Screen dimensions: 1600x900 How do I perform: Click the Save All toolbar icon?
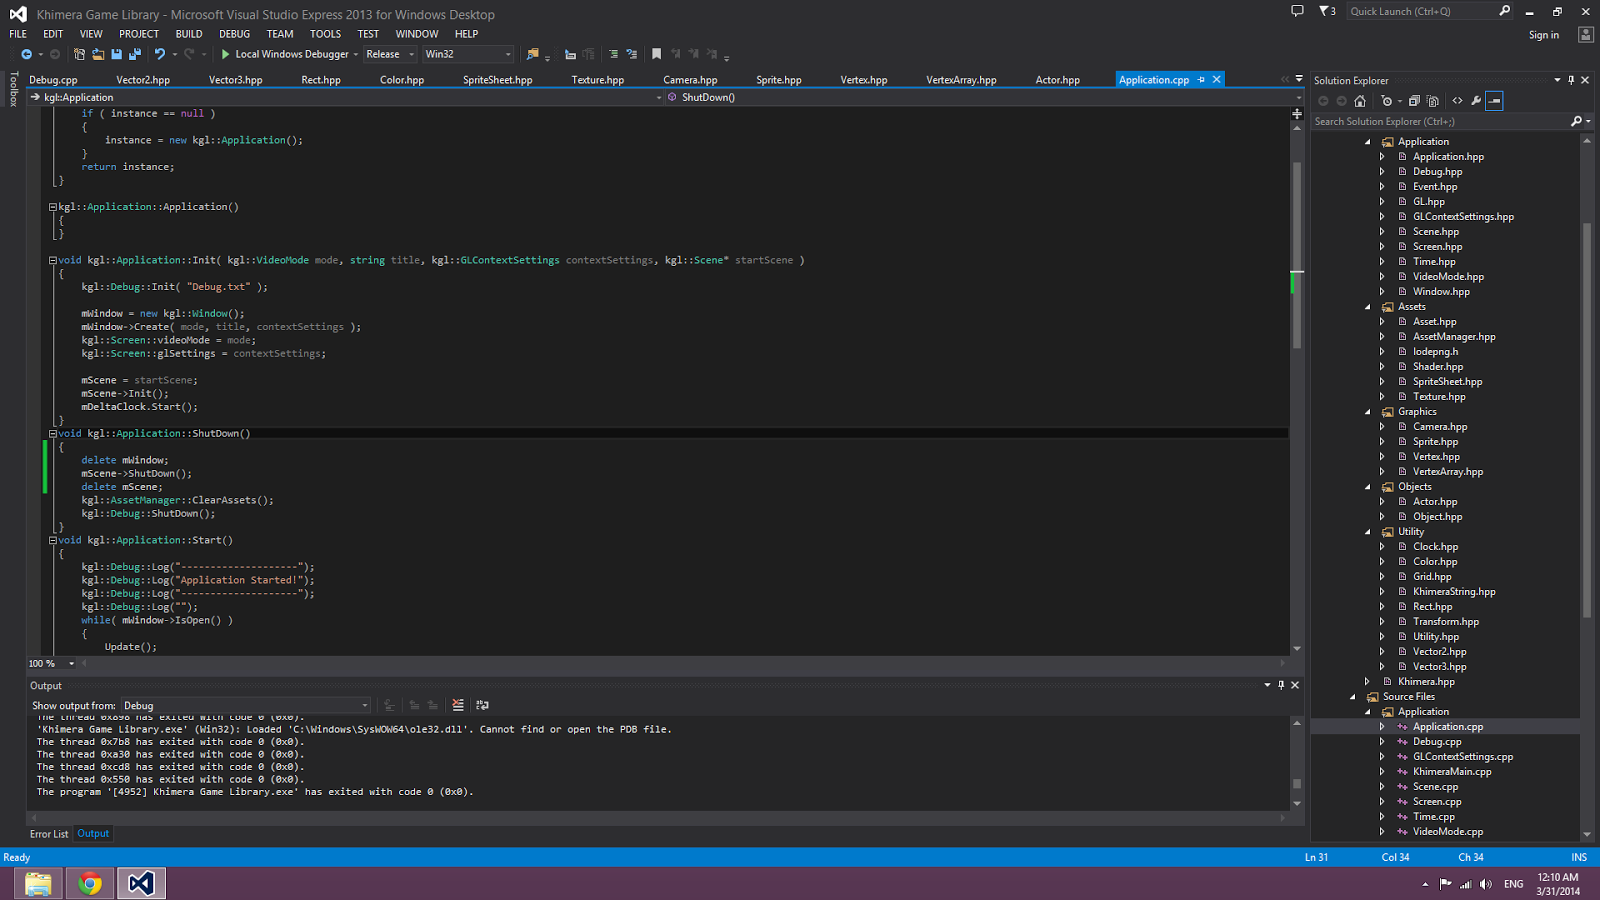pos(135,54)
